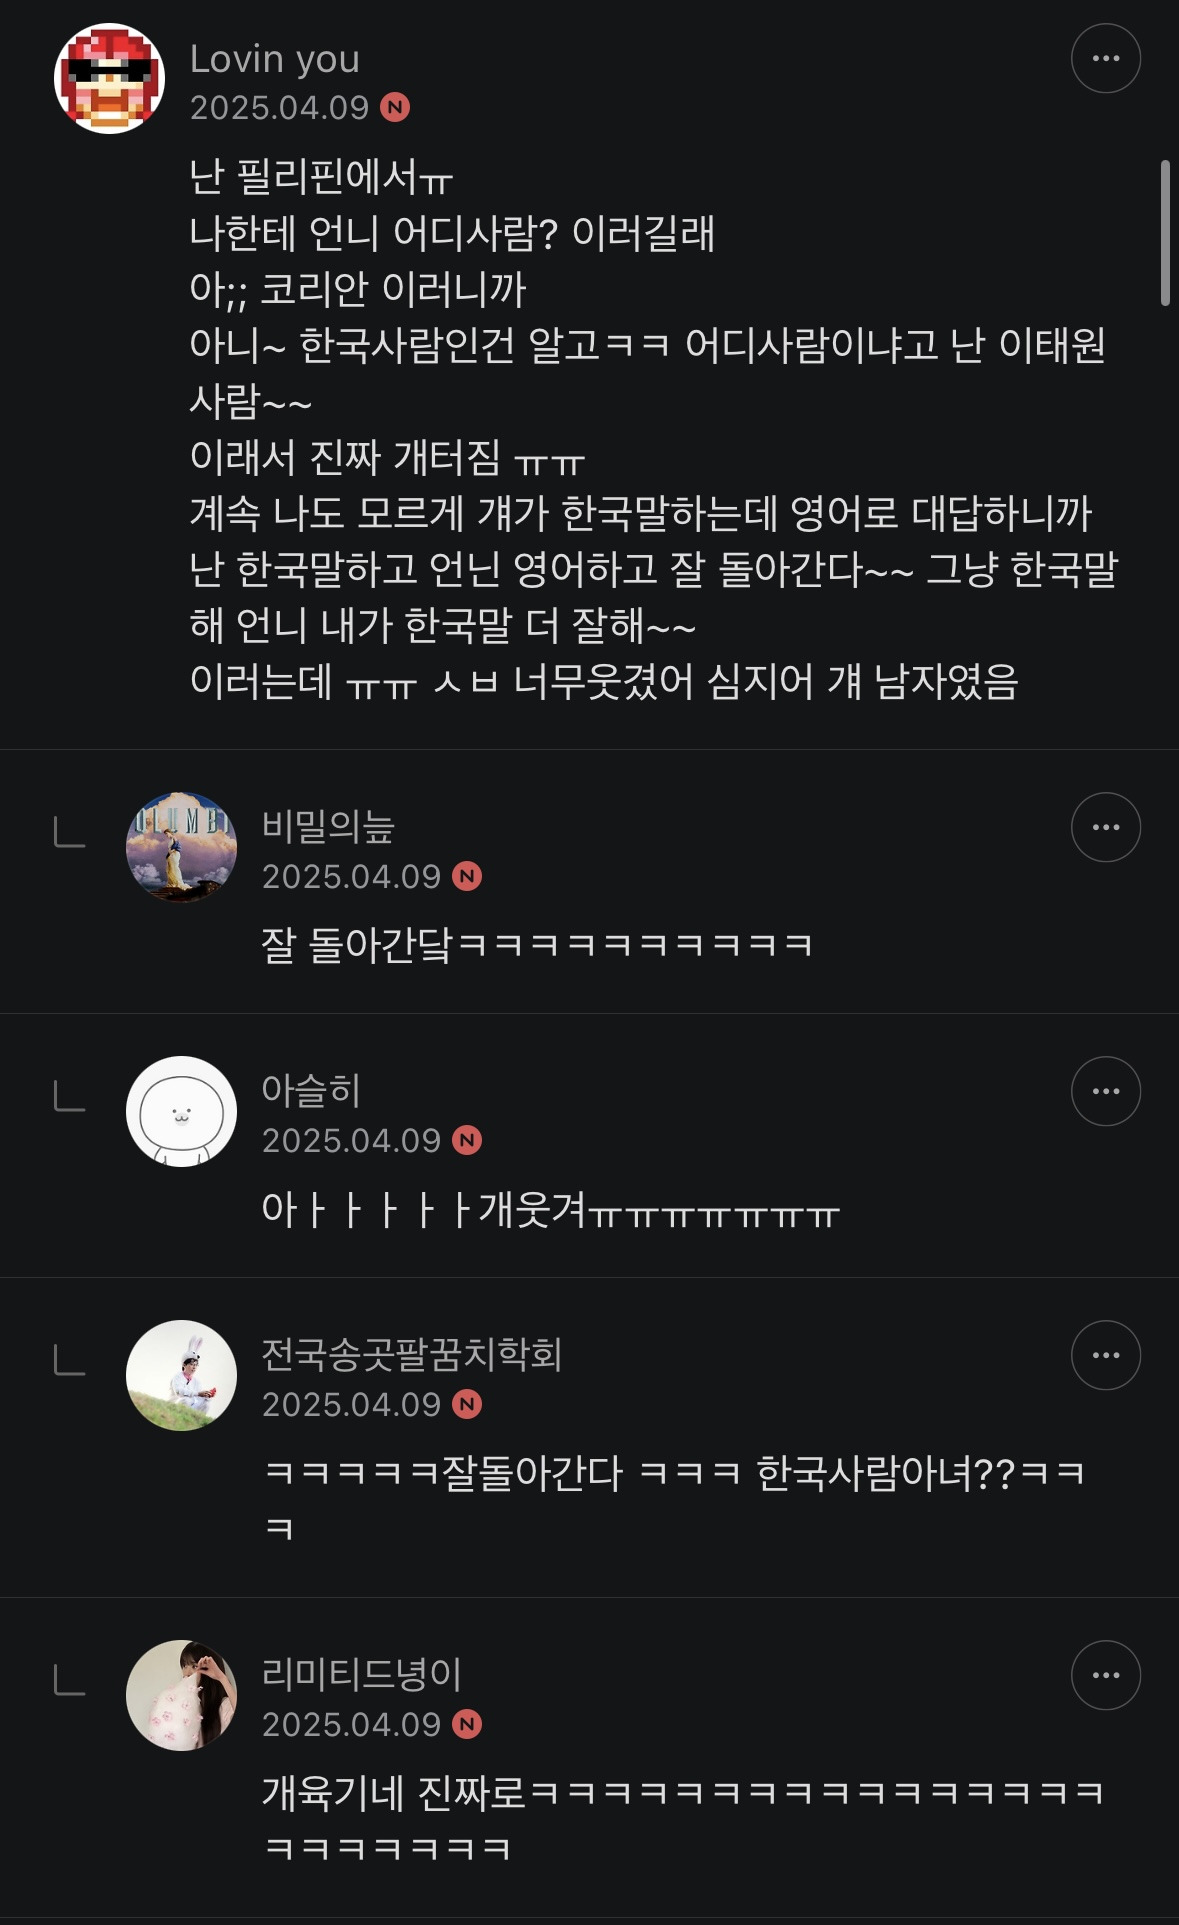Open more options on 리미티드녕이's reply
Viewport: 1179px width, 1925px height.
pyautogui.click(x=1105, y=1675)
